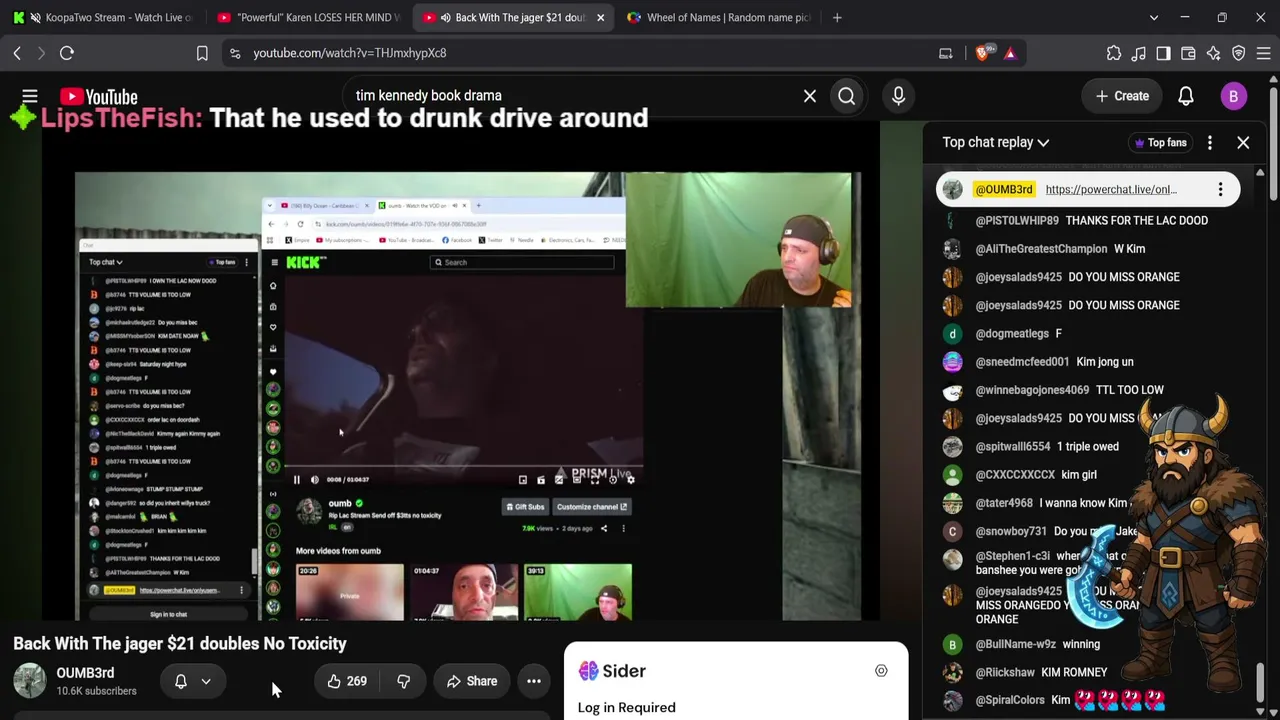Expand the Top chat replay dropdown
This screenshot has height=720, width=1280.
995,142
